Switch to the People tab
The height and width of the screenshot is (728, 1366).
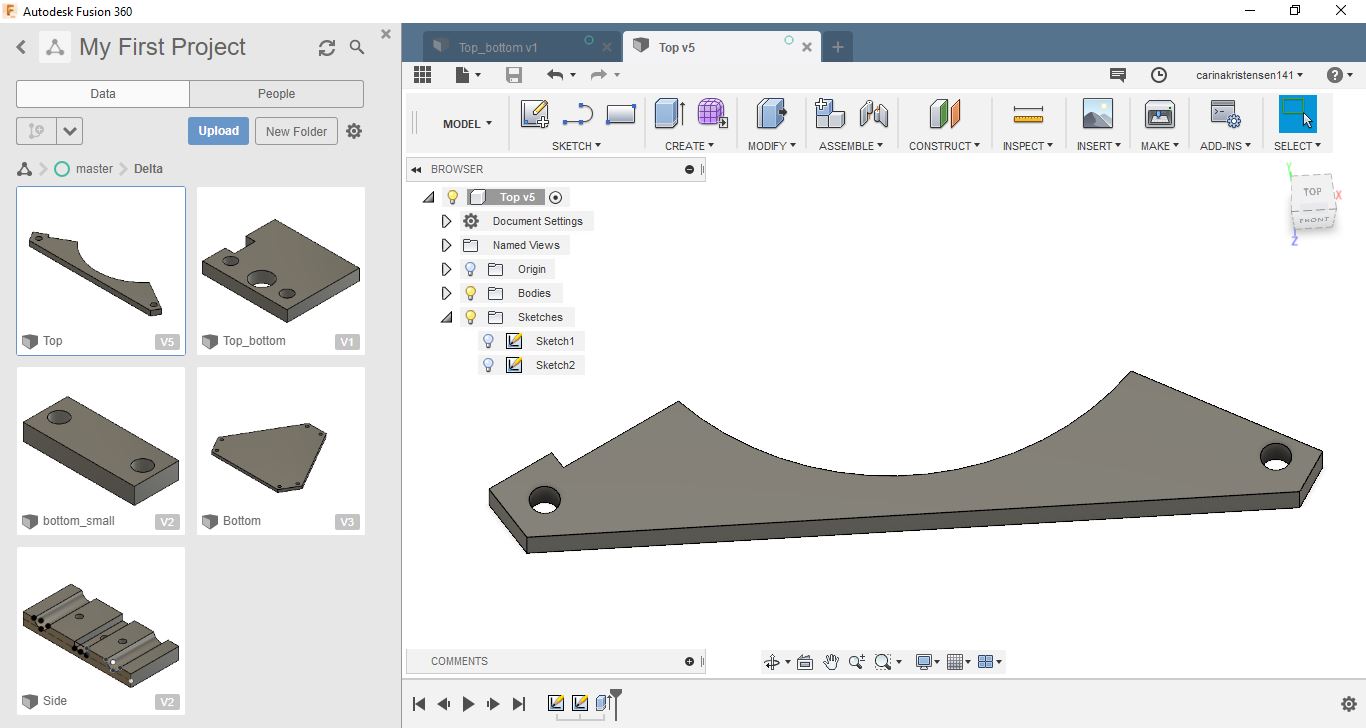pos(276,94)
